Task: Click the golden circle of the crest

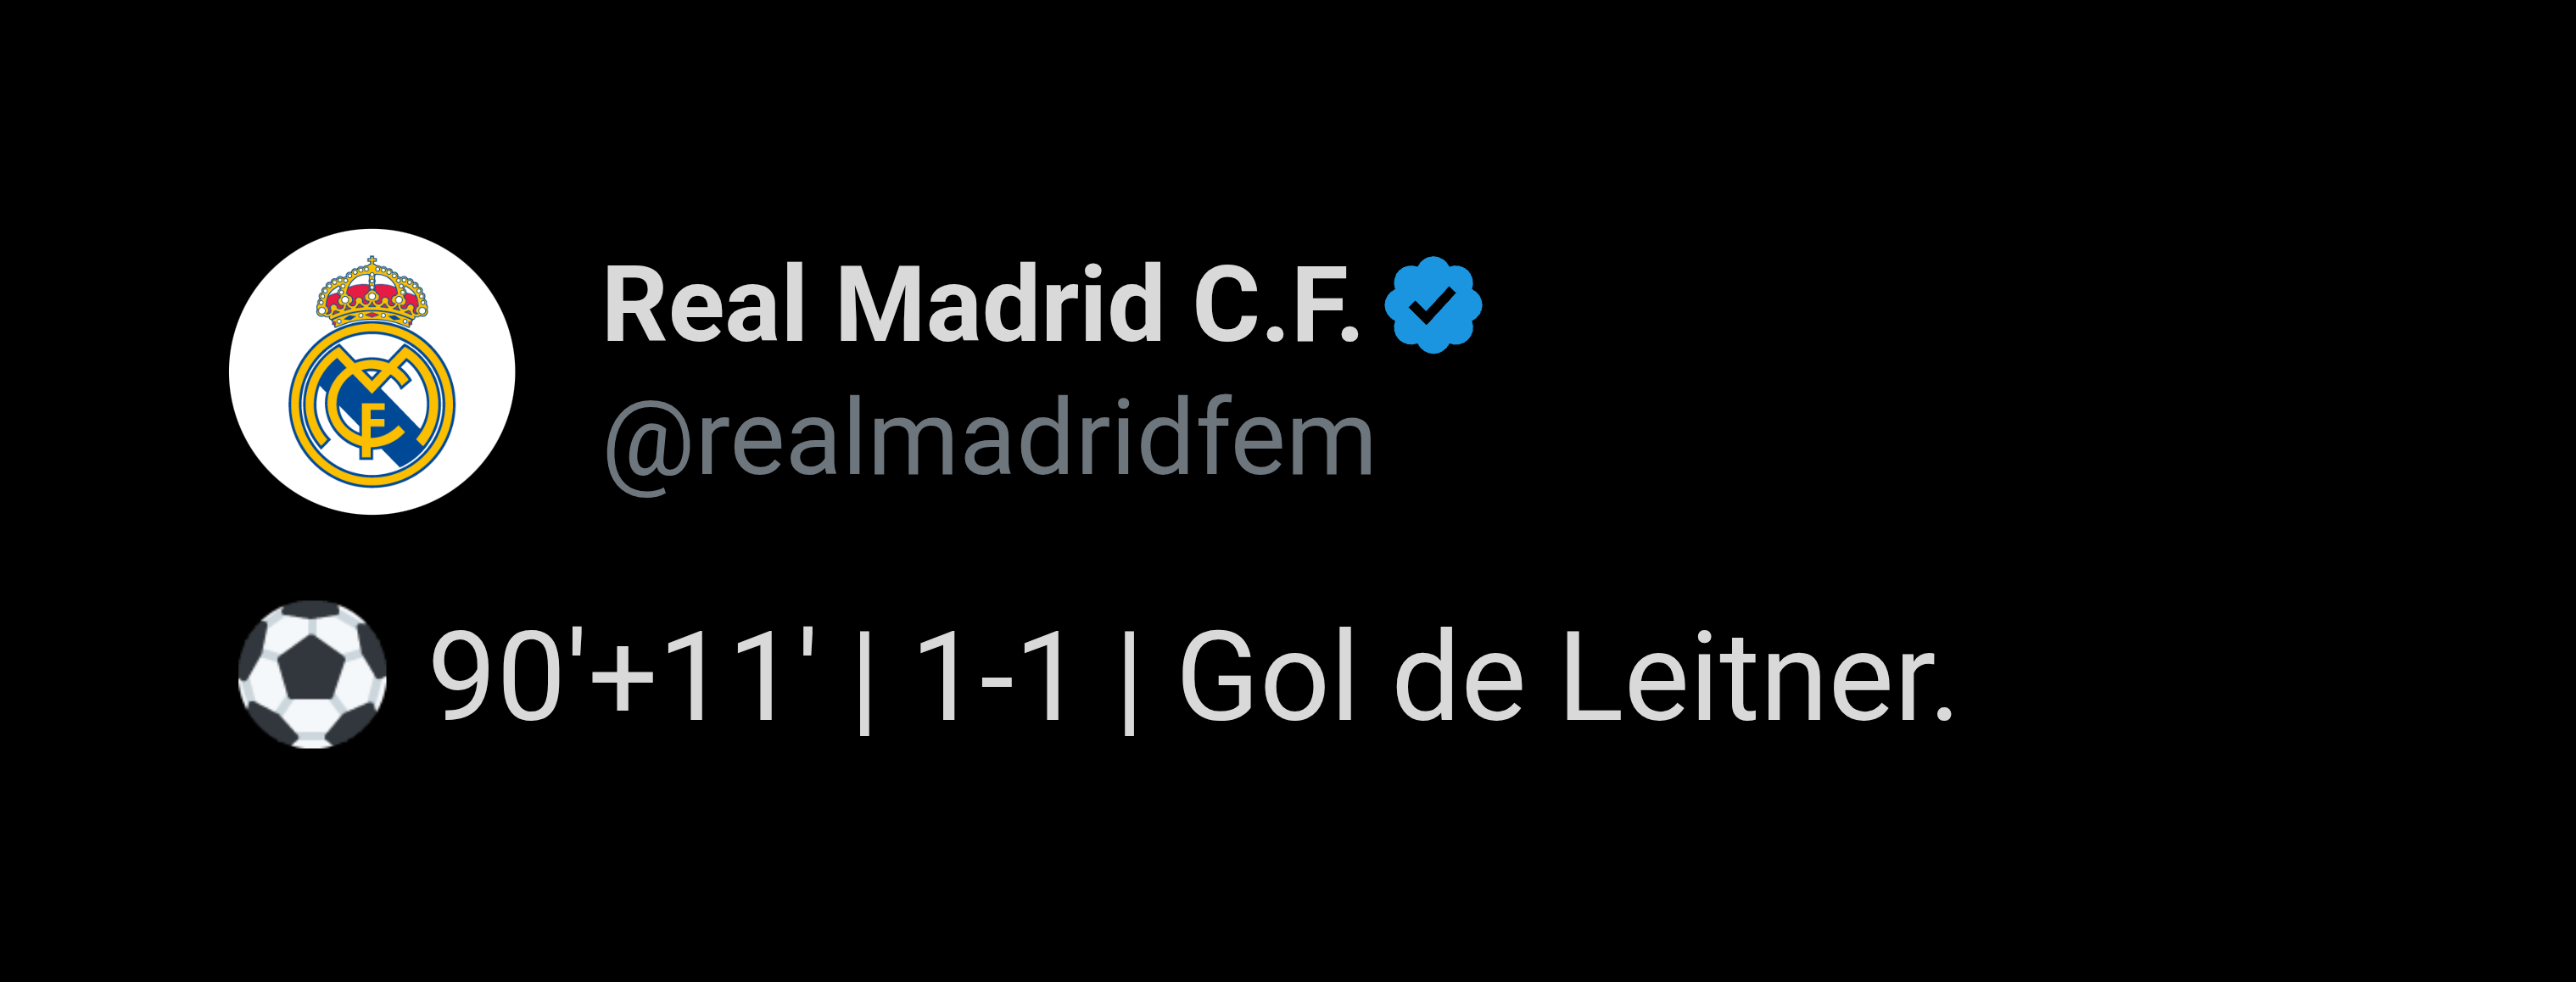Action: pos(372,404)
